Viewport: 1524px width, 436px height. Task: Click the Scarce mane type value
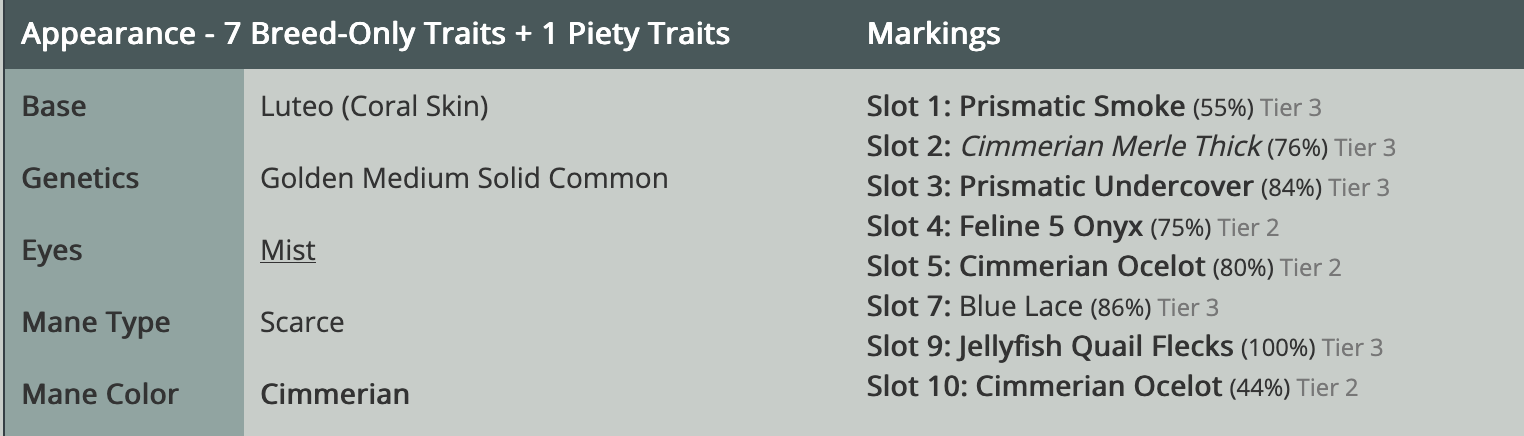pyautogui.click(x=302, y=322)
